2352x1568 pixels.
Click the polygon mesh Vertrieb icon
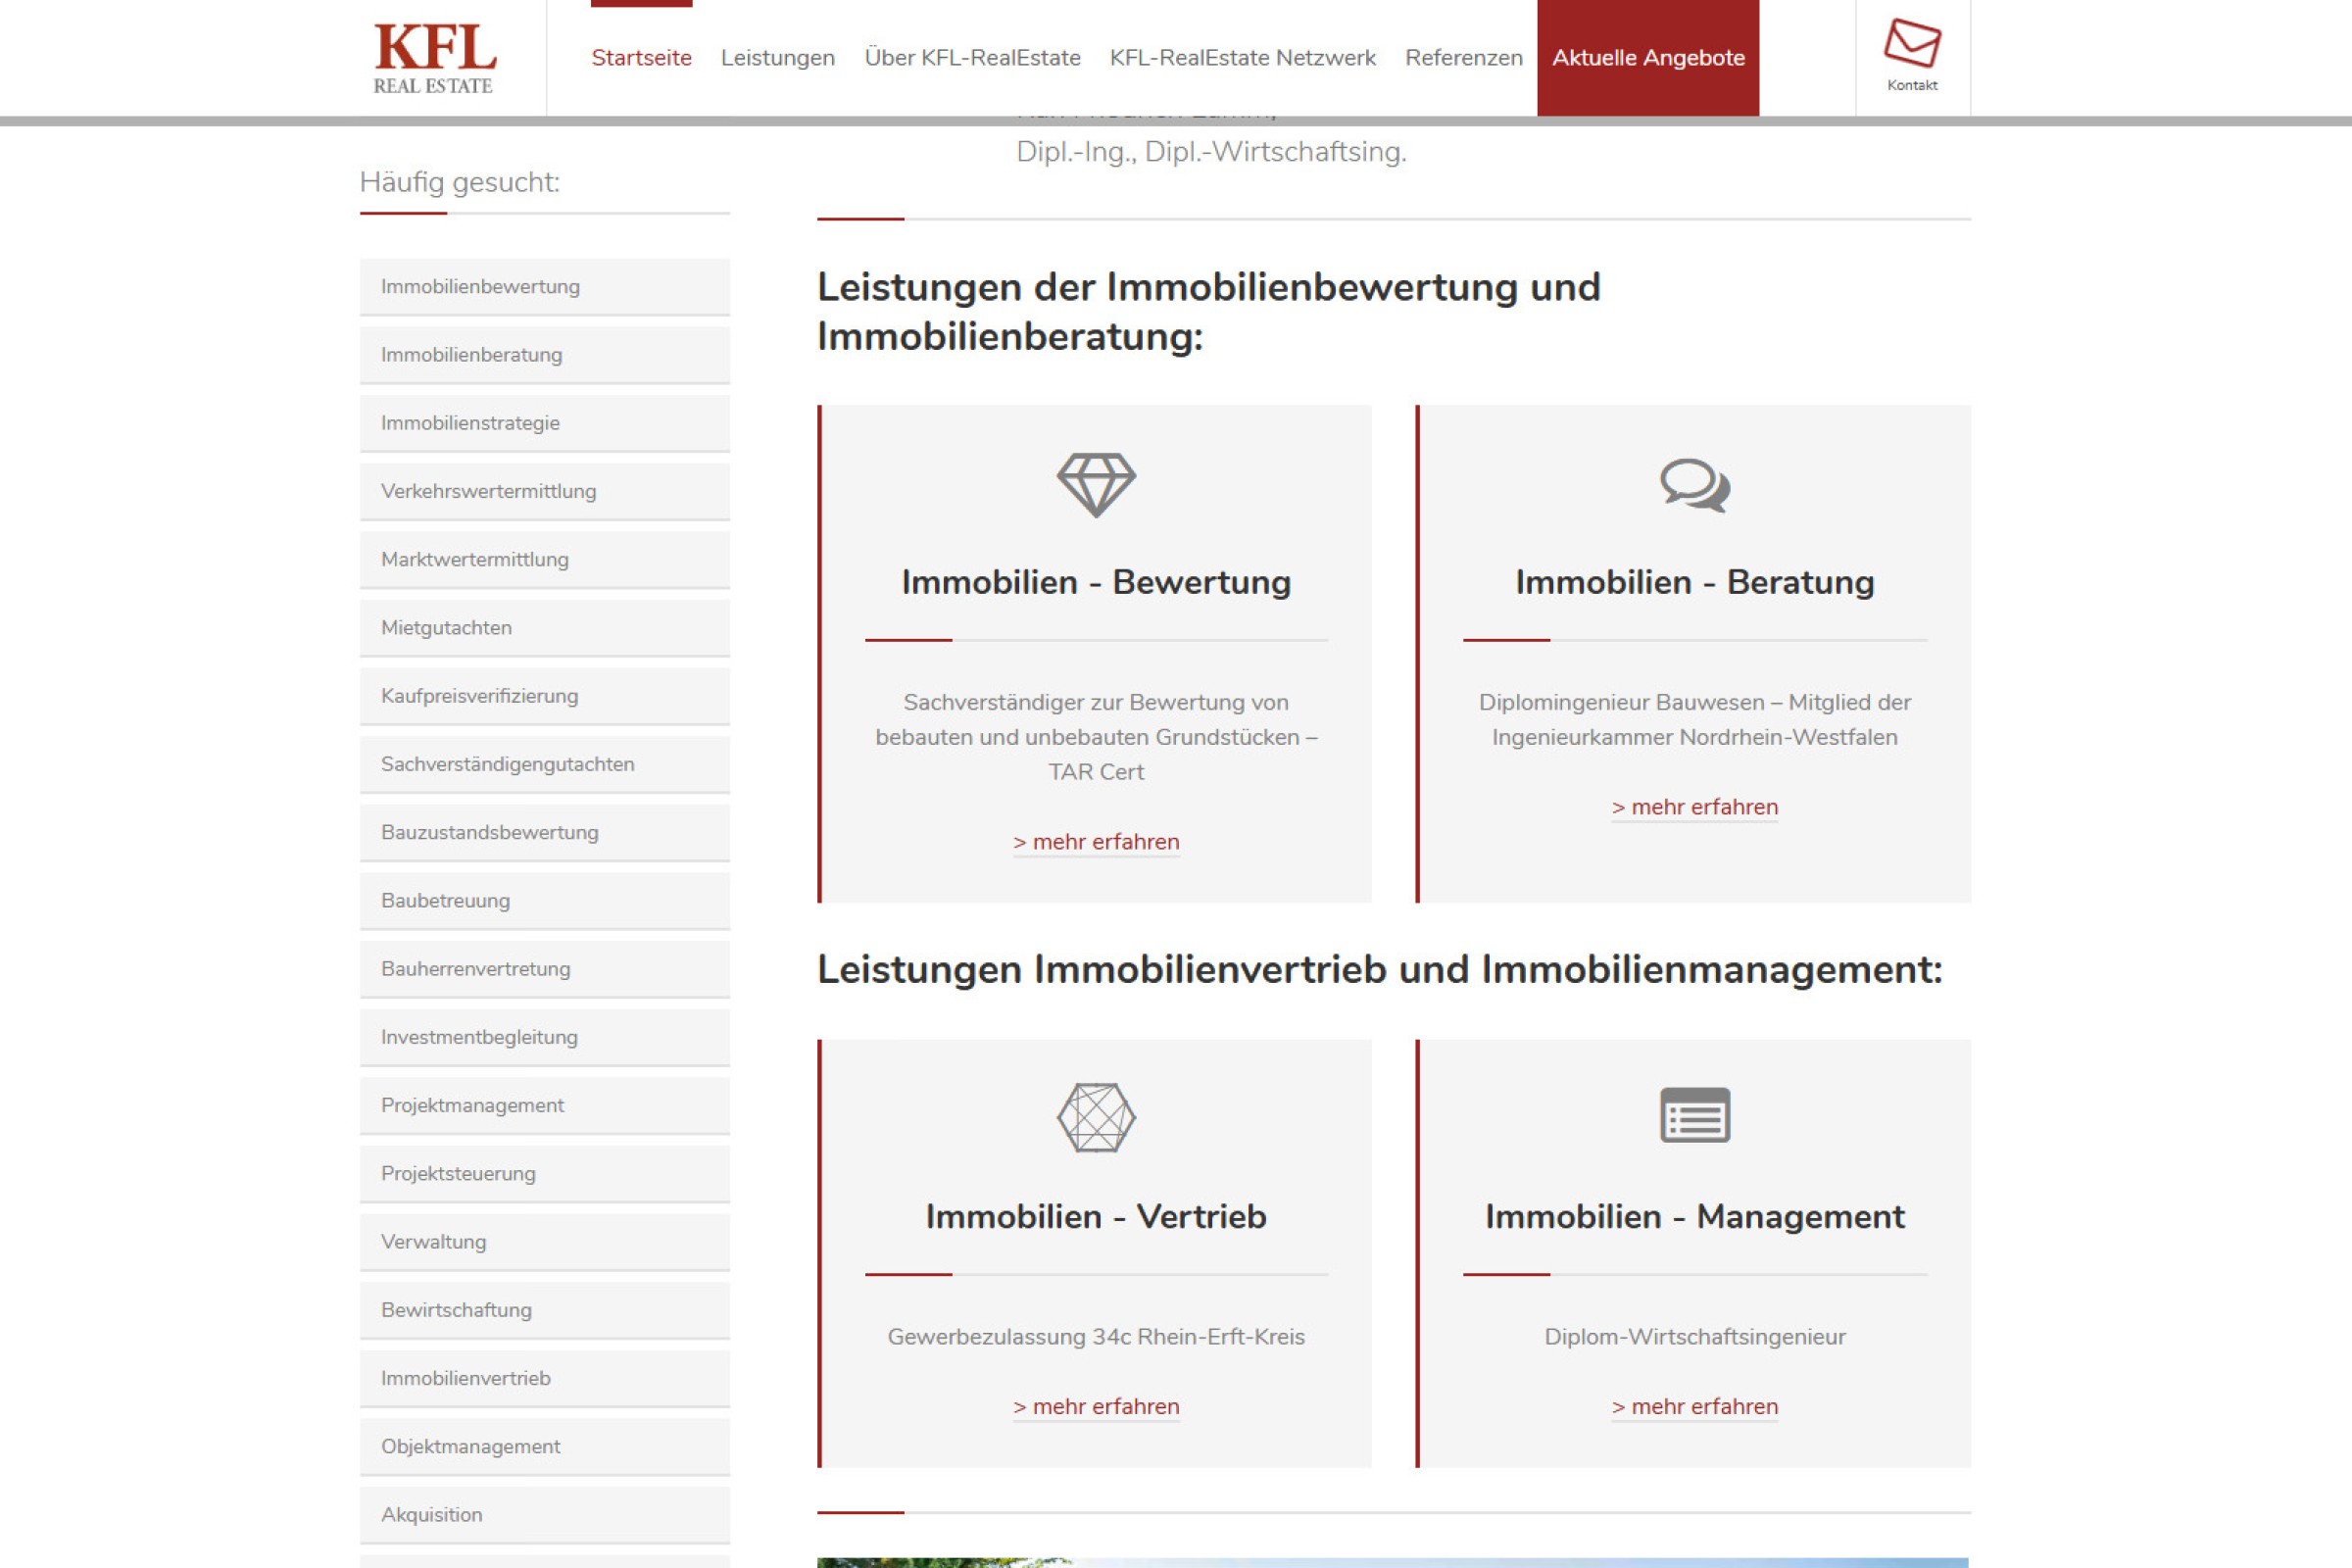click(x=1096, y=1117)
